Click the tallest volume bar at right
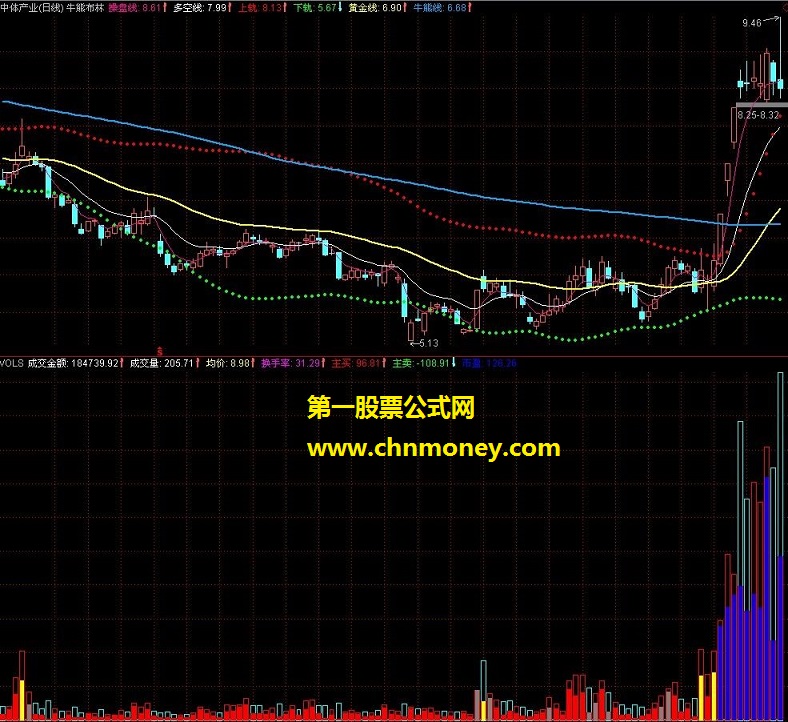The width and height of the screenshot is (788, 722). tap(780, 547)
